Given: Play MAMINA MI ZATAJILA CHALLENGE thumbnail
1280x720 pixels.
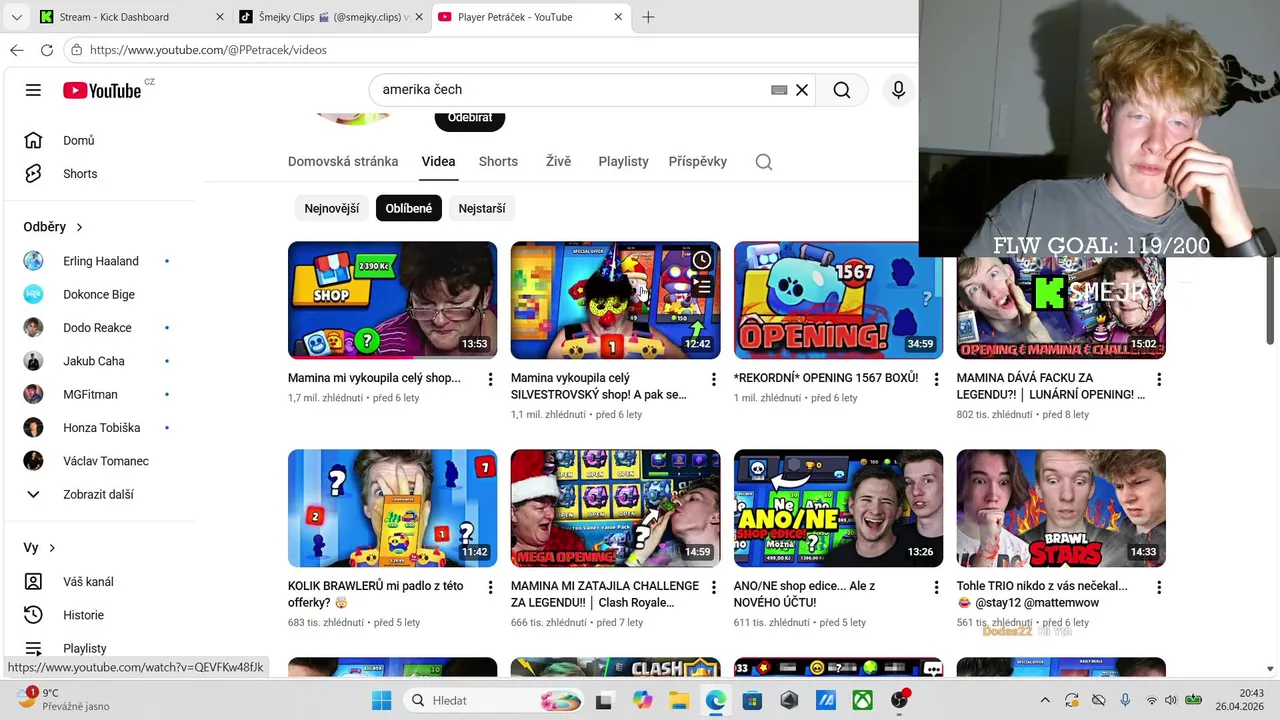Looking at the screenshot, I should pos(615,508).
